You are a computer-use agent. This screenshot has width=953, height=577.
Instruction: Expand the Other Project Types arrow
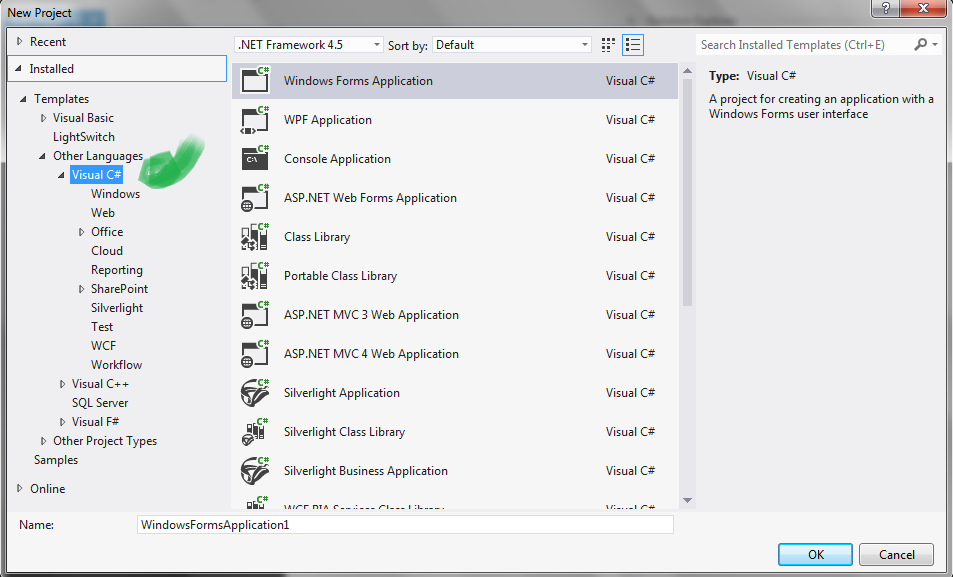click(43, 441)
